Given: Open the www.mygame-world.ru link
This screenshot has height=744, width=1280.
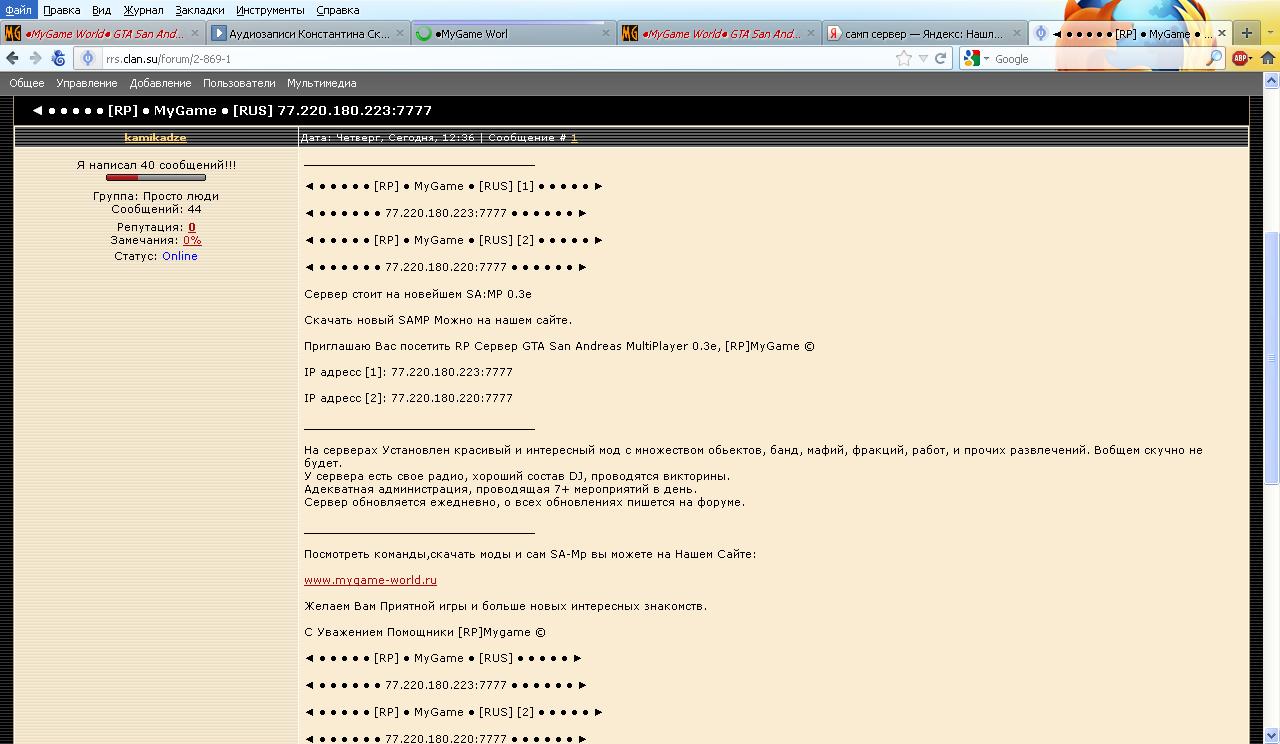Looking at the screenshot, I should click(370, 580).
